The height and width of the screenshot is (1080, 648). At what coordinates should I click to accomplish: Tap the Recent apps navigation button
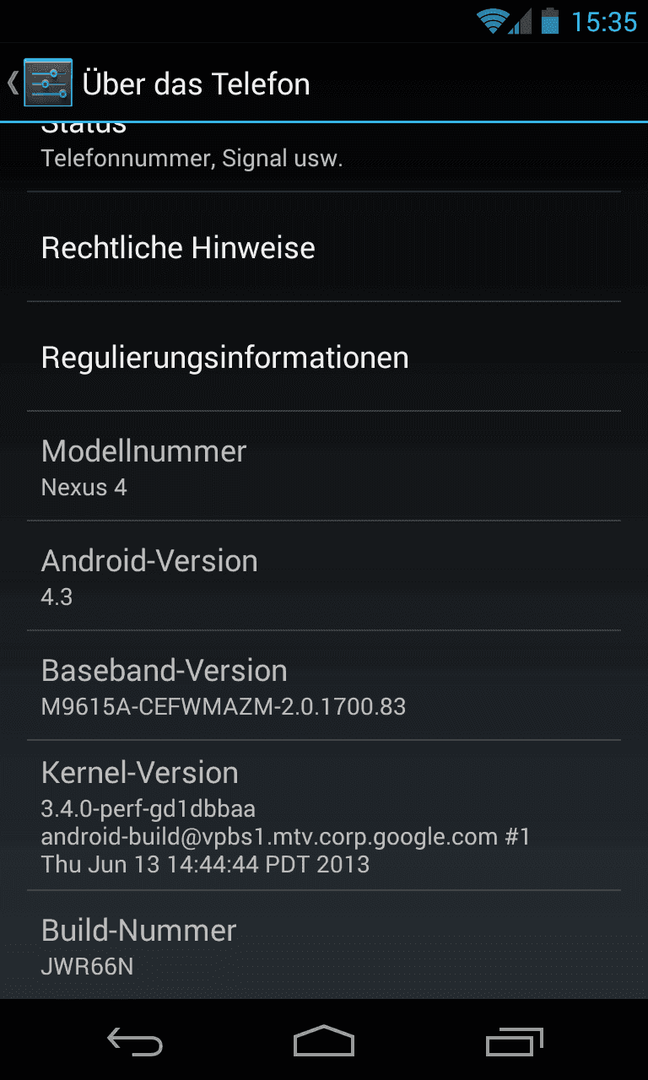[514, 1040]
